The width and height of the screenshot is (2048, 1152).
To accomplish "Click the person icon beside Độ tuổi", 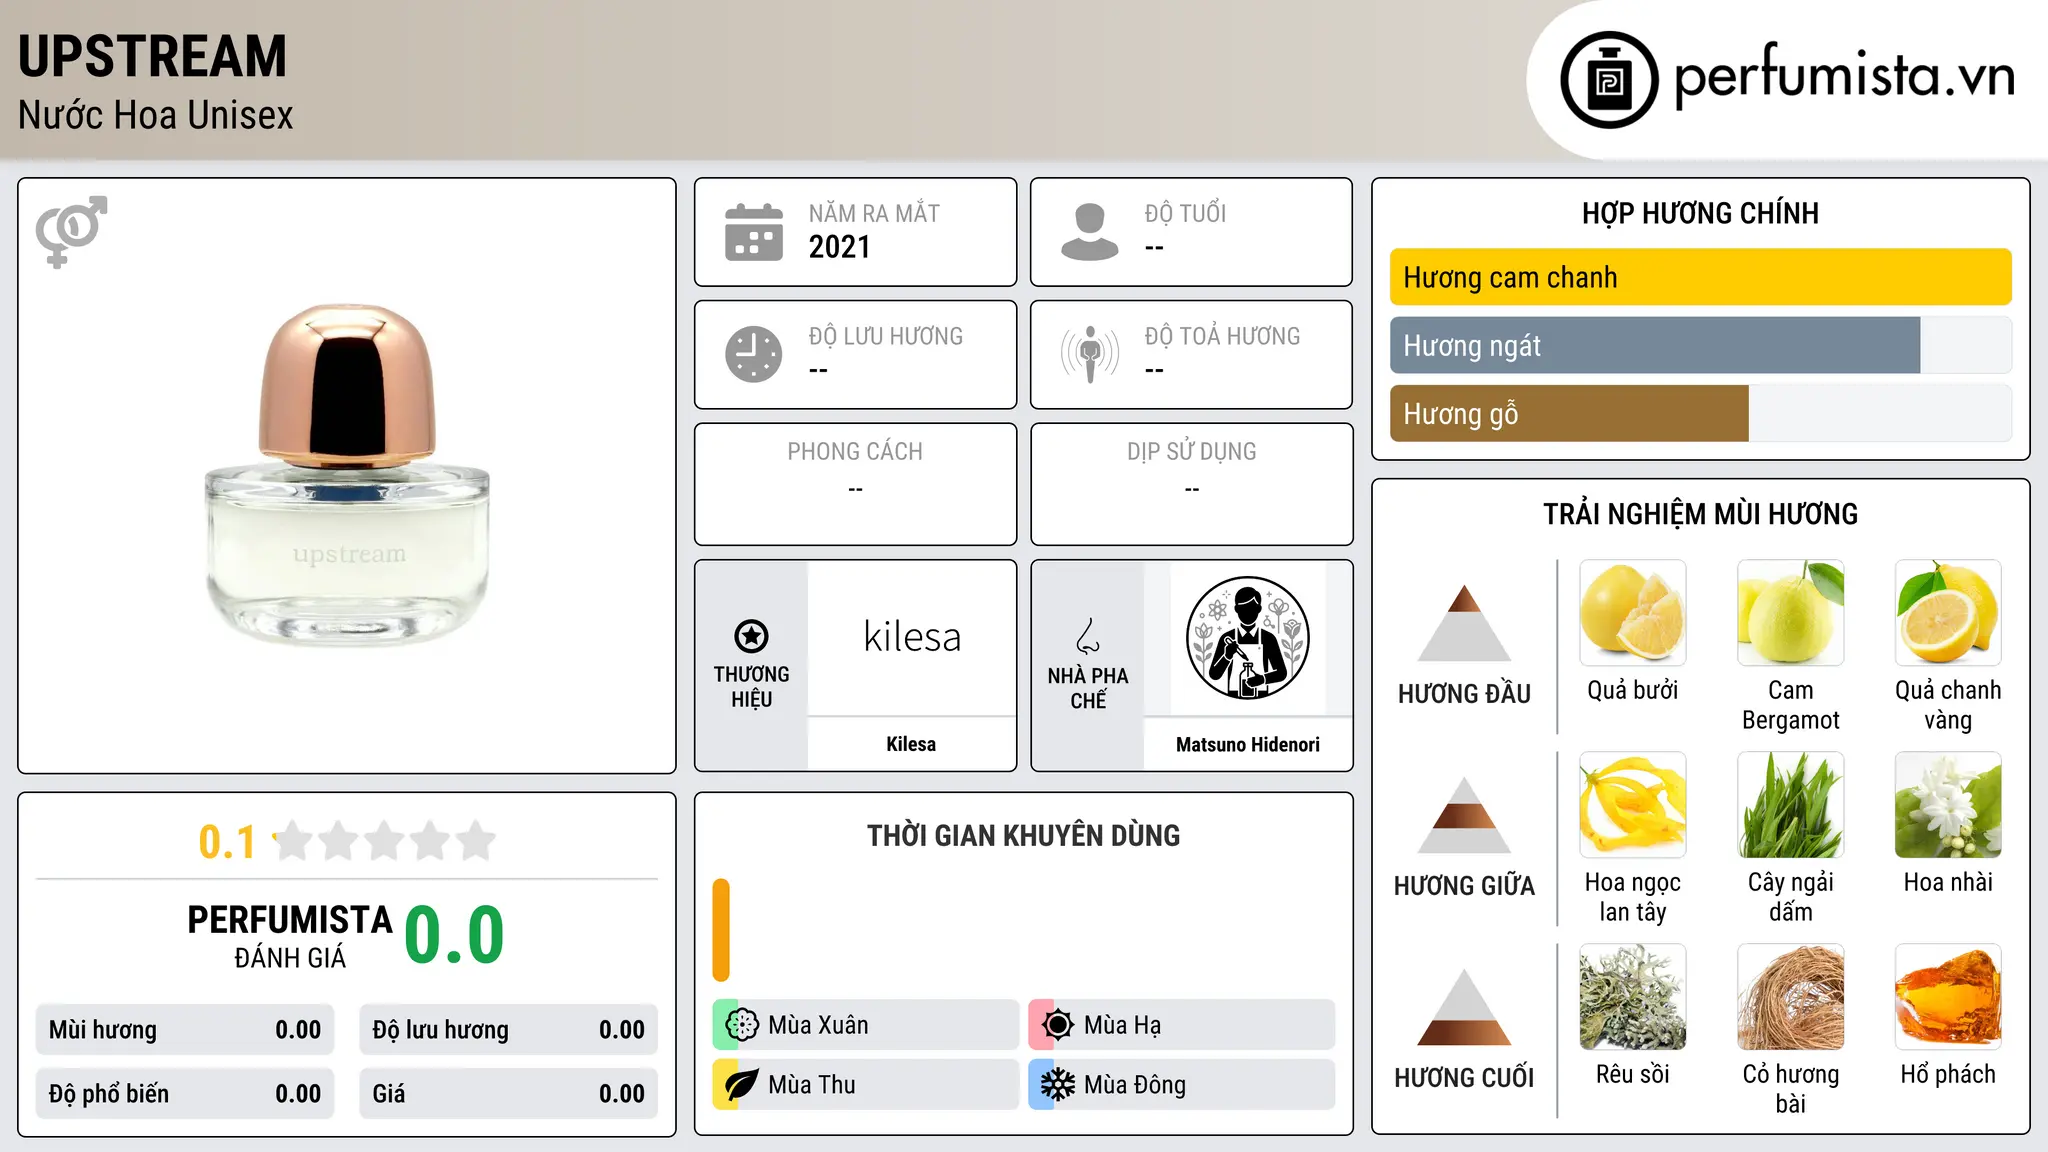I will tap(1089, 232).
